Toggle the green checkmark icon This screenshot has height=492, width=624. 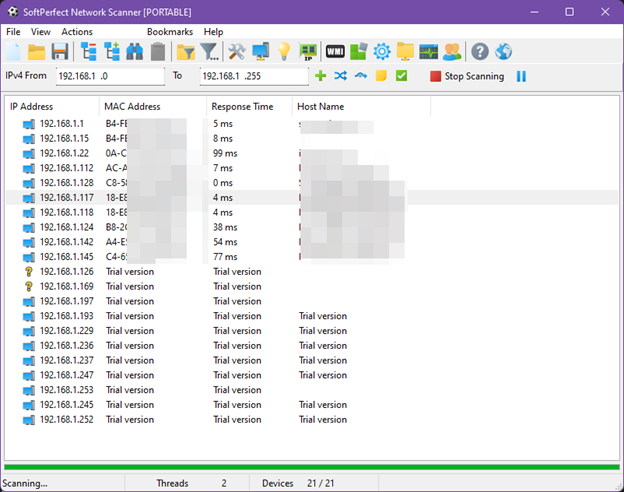401,76
